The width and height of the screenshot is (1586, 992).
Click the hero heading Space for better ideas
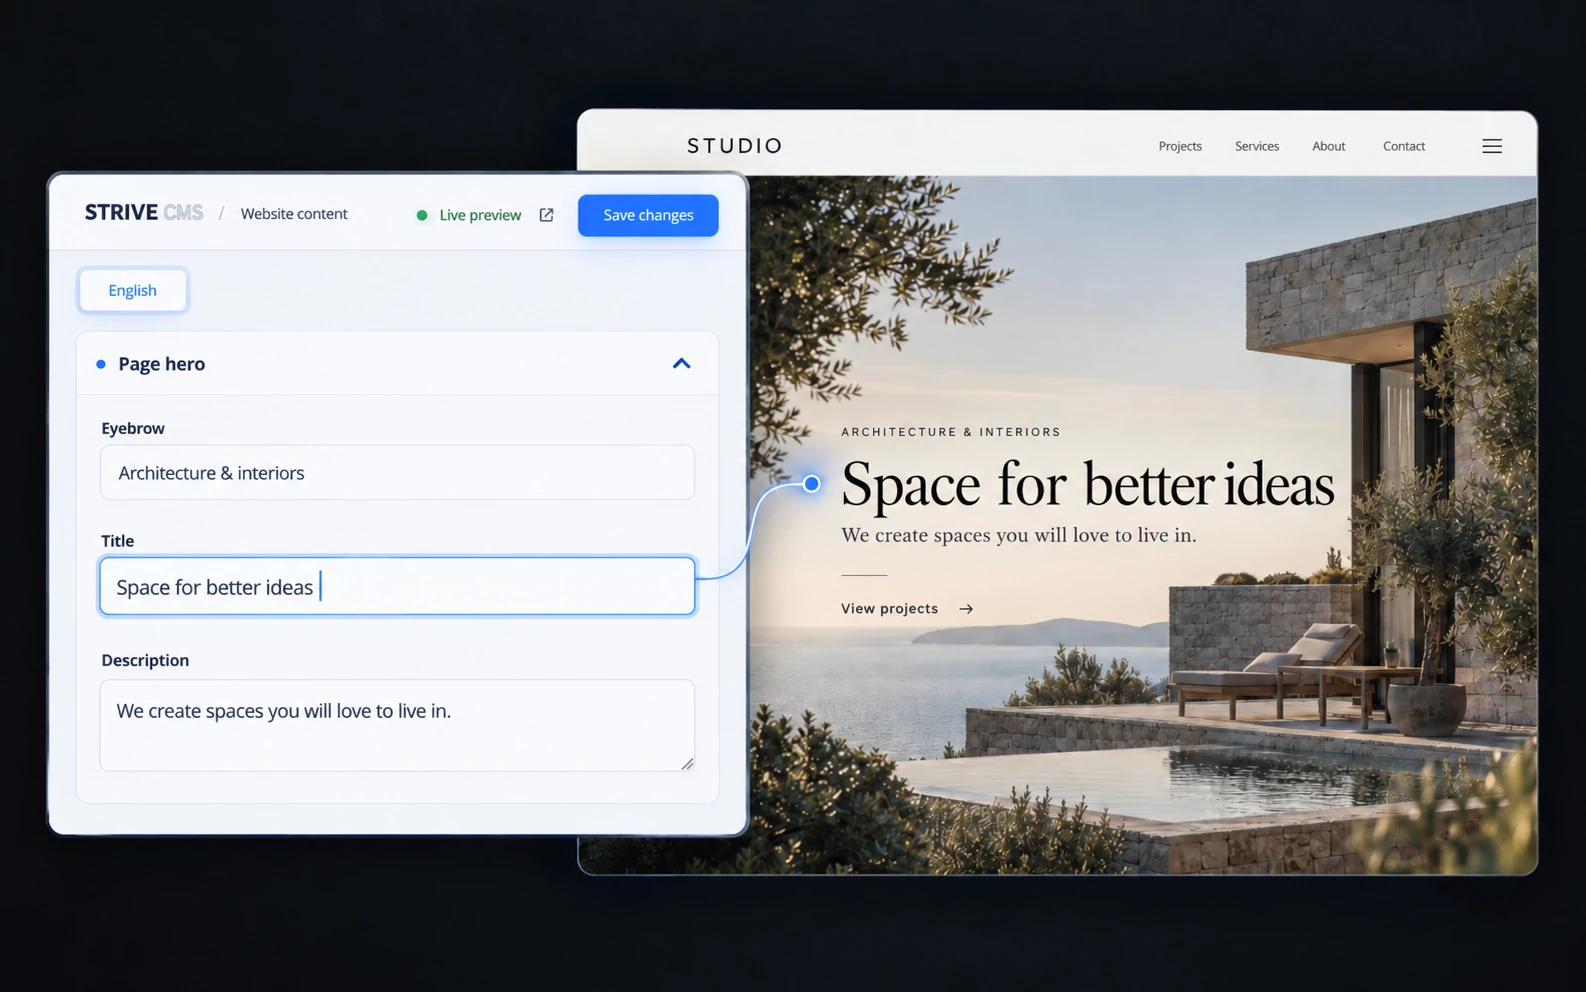[1088, 485]
